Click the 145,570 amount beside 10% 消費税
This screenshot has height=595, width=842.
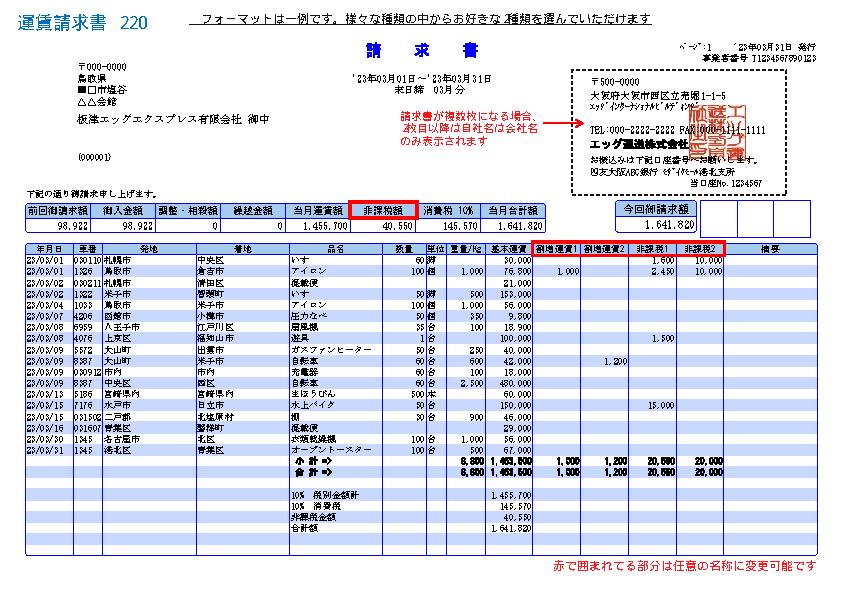coord(516,506)
